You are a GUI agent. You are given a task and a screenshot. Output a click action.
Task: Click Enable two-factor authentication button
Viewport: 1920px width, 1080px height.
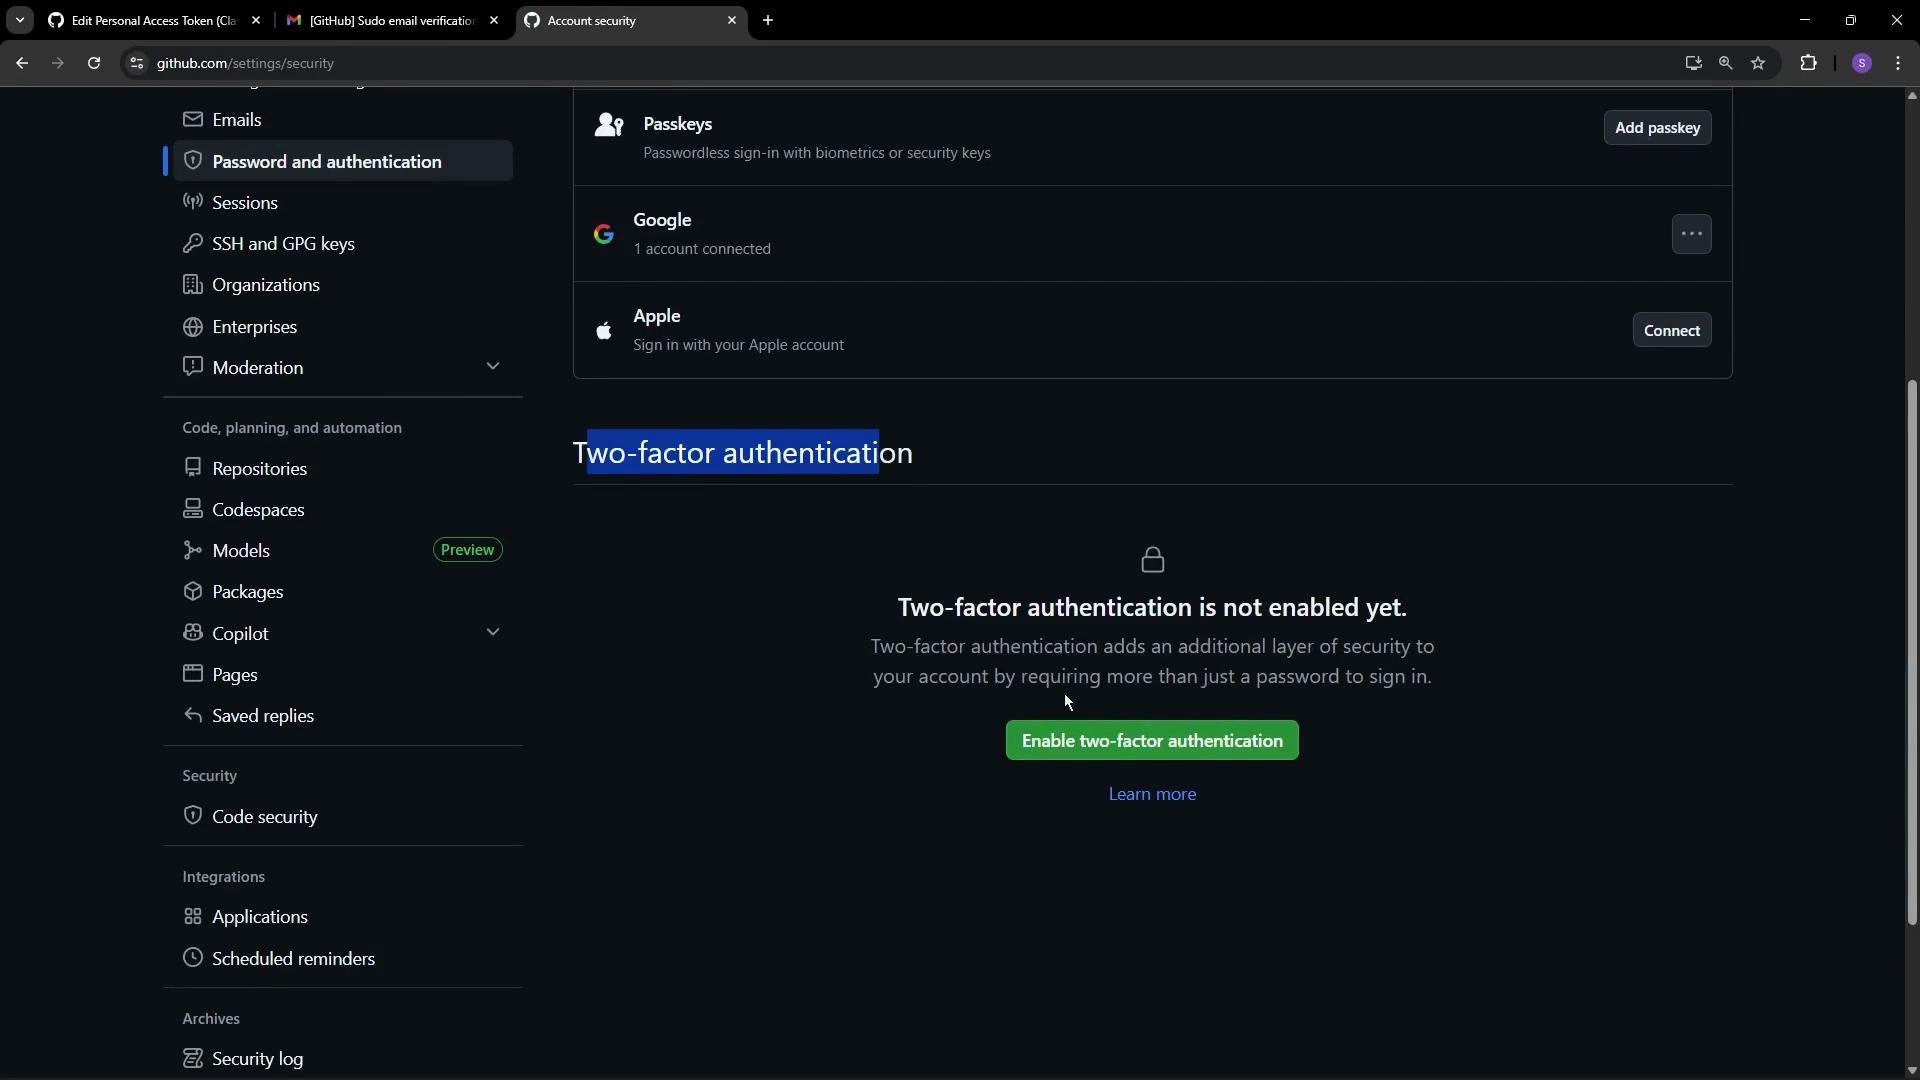(x=1152, y=741)
